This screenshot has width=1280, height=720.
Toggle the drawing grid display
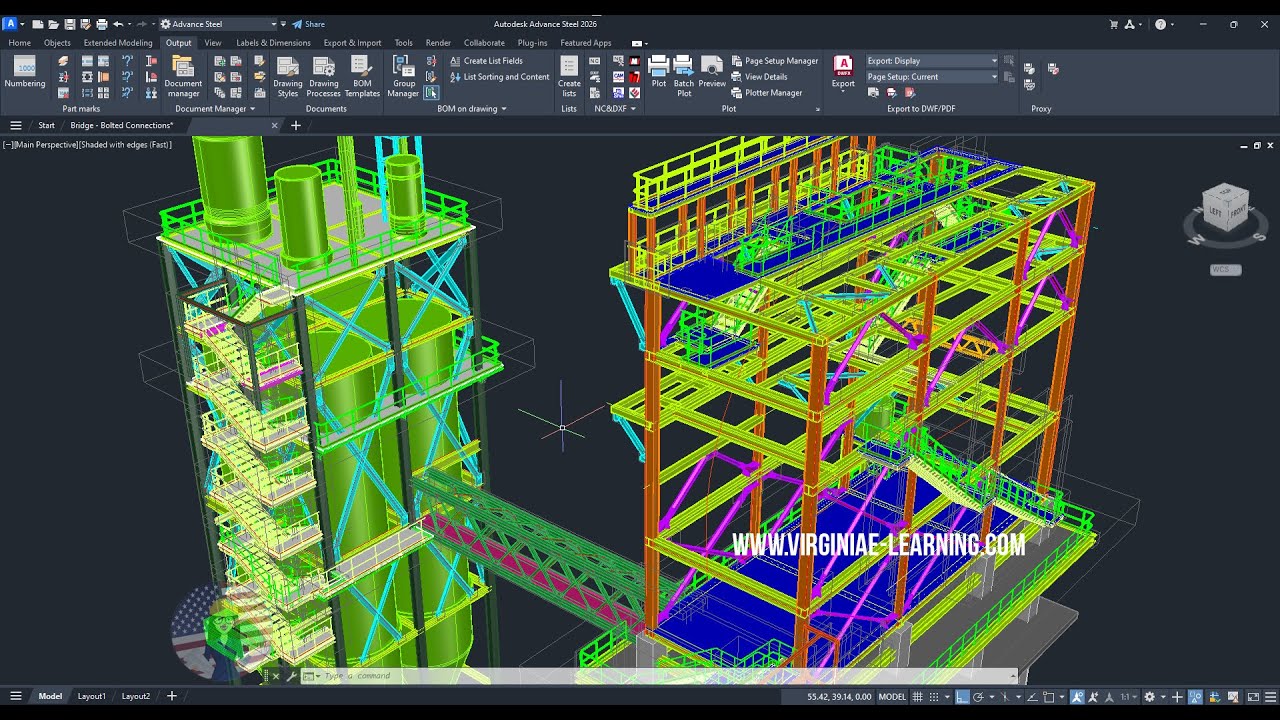click(918, 697)
